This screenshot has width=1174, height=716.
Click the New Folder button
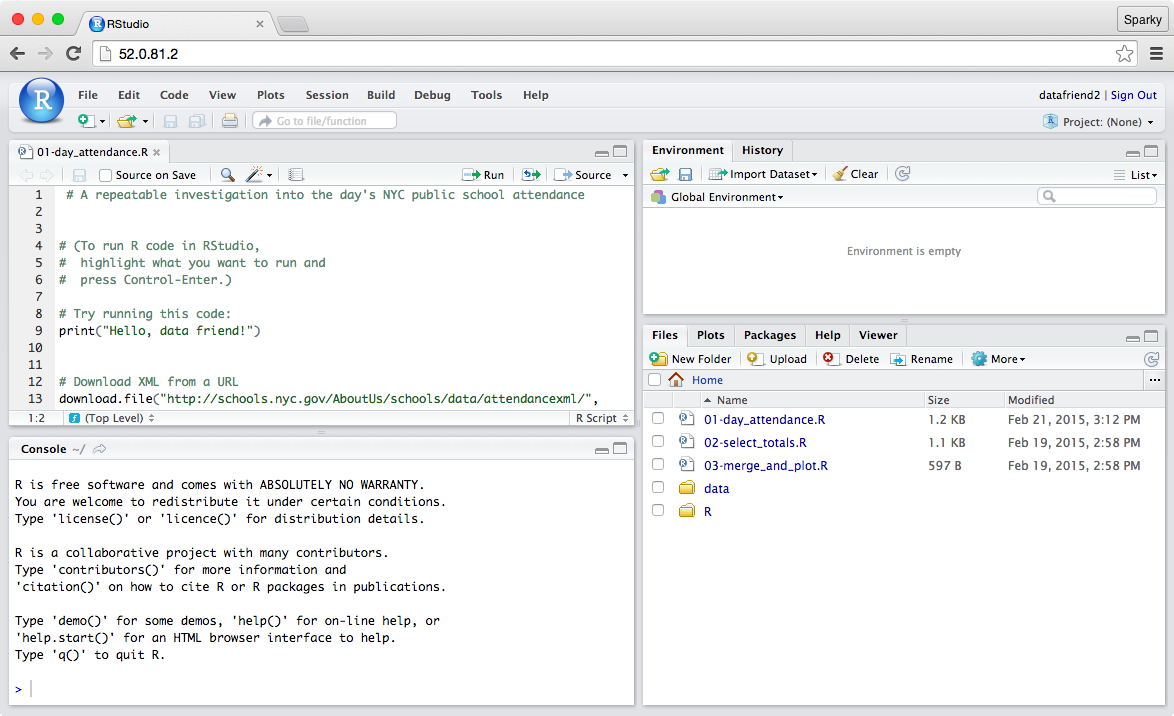pos(690,359)
